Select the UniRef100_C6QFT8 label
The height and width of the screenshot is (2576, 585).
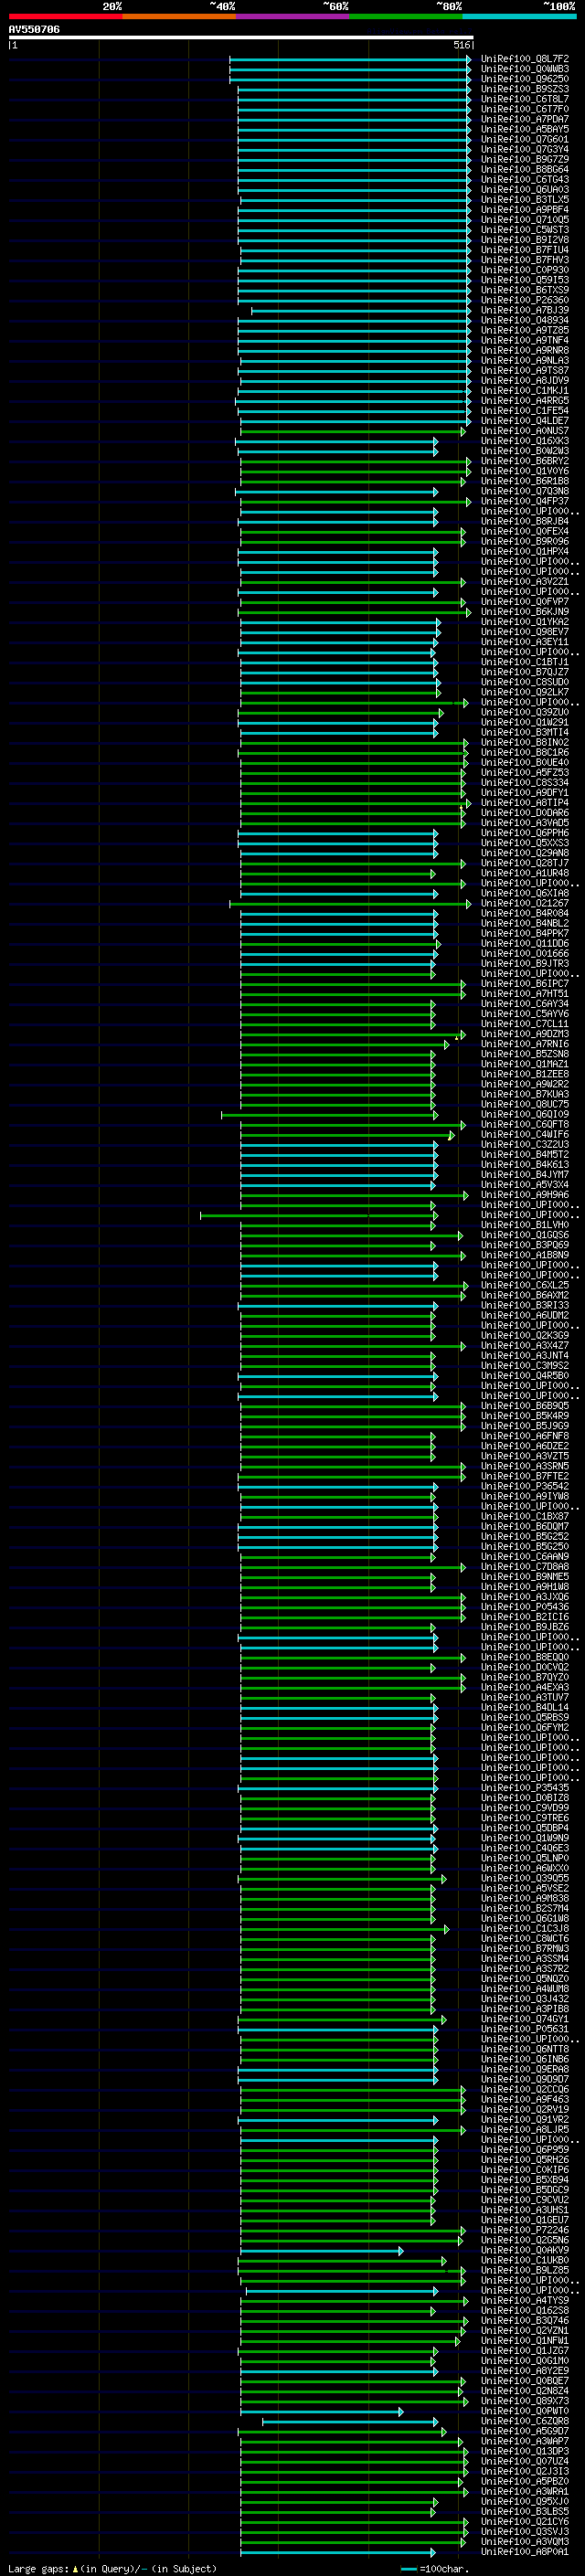click(x=525, y=1124)
